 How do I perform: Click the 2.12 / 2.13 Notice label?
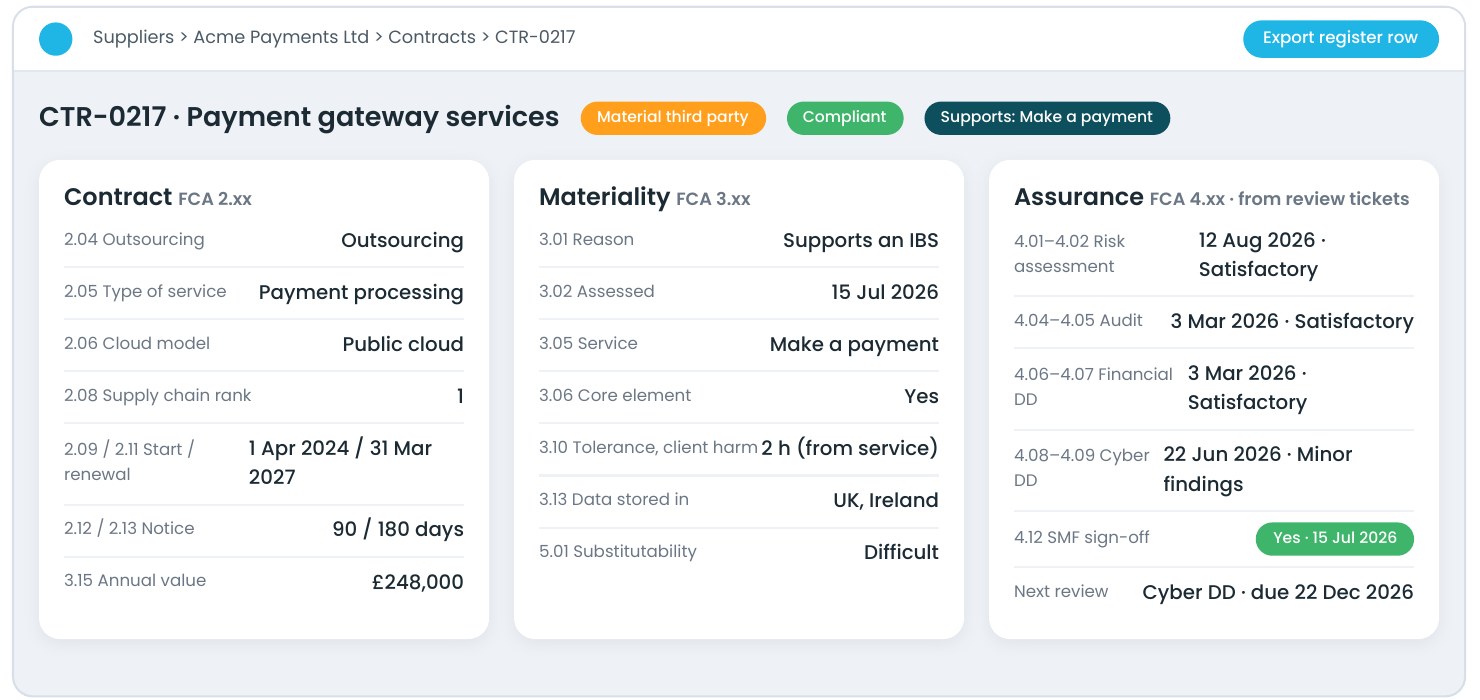(129, 529)
